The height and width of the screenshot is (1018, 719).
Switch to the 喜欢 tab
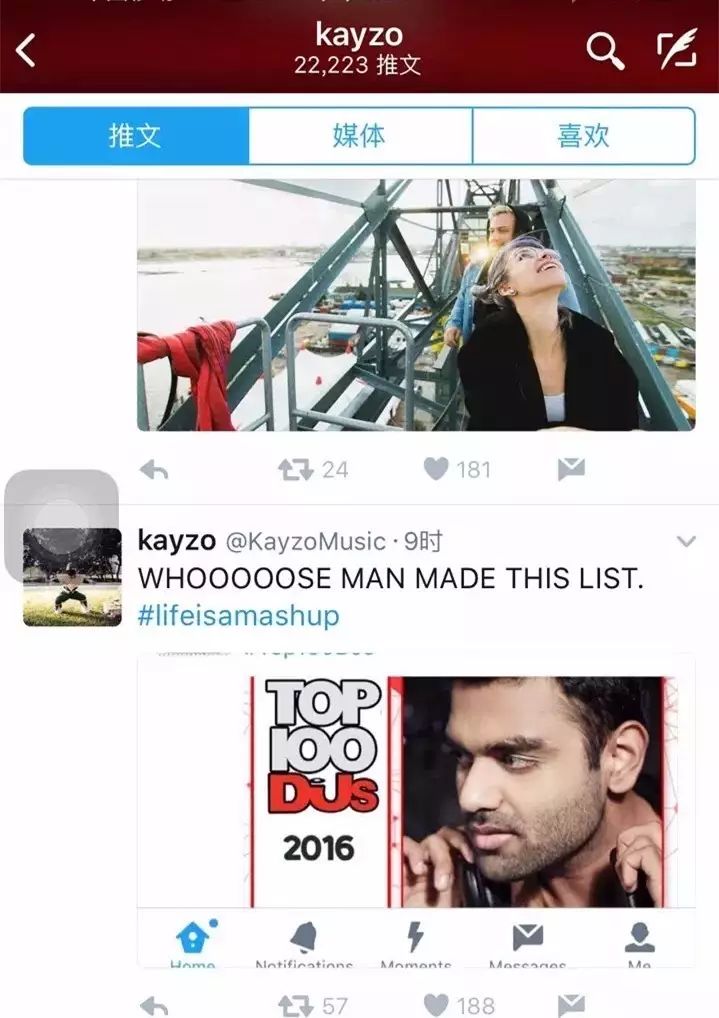tap(583, 136)
